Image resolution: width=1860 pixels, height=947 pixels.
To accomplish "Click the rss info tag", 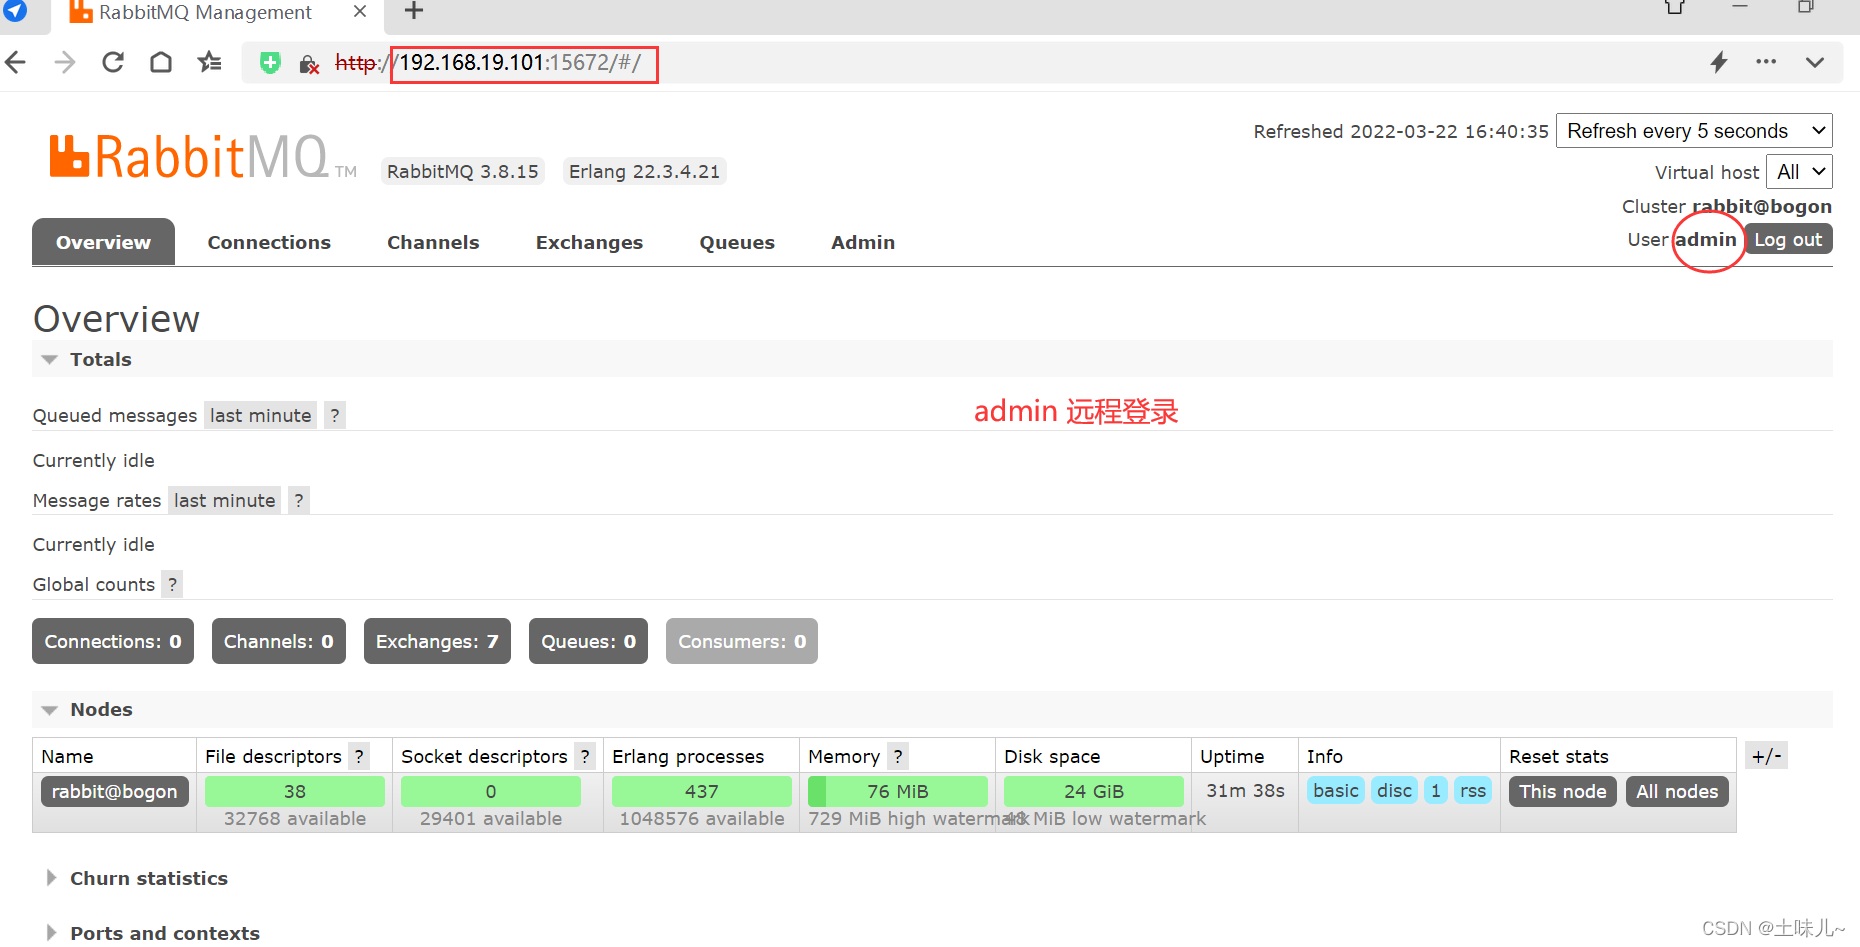I will click(1473, 790).
